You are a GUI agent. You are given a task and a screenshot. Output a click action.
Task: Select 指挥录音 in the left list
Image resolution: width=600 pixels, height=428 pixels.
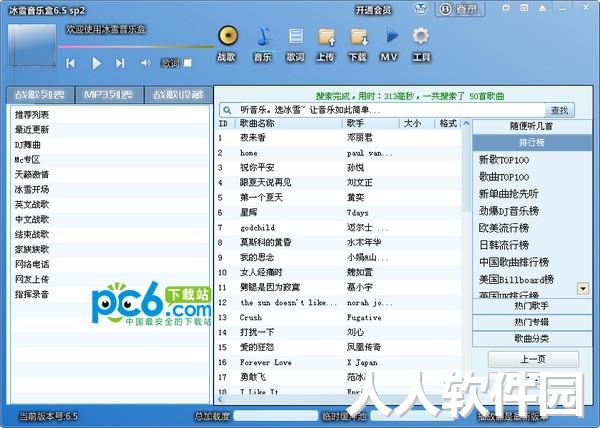pos(32,294)
